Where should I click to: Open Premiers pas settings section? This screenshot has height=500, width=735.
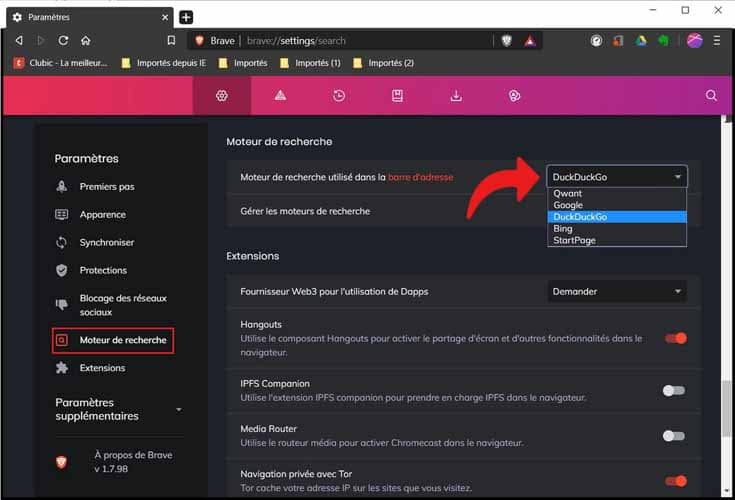click(95, 187)
